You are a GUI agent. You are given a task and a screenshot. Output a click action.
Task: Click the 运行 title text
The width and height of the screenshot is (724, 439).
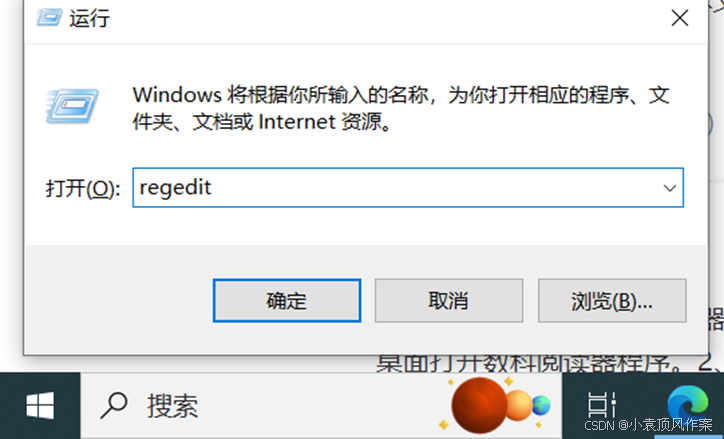[90, 18]
